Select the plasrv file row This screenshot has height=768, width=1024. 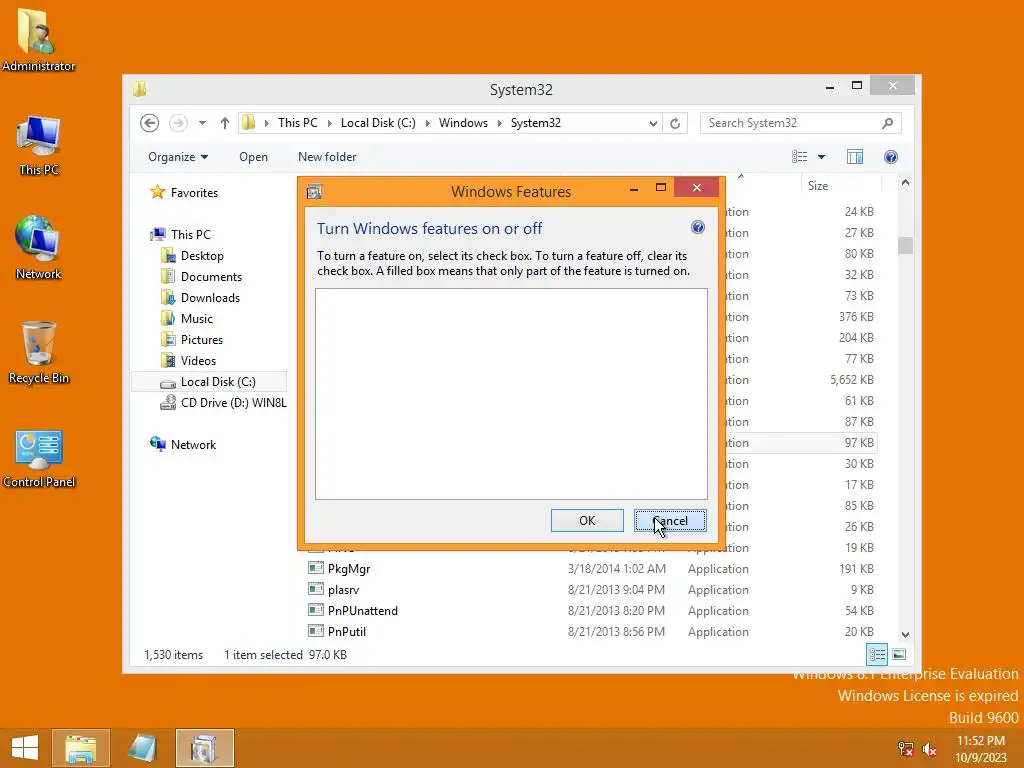click(592, 589)
